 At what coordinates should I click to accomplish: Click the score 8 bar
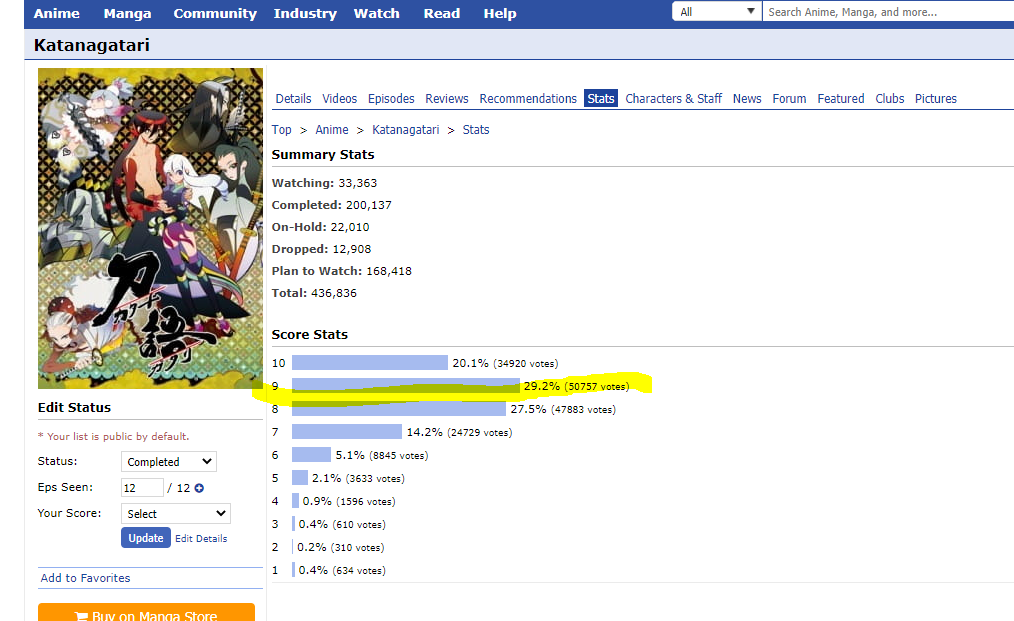point(399,409)
